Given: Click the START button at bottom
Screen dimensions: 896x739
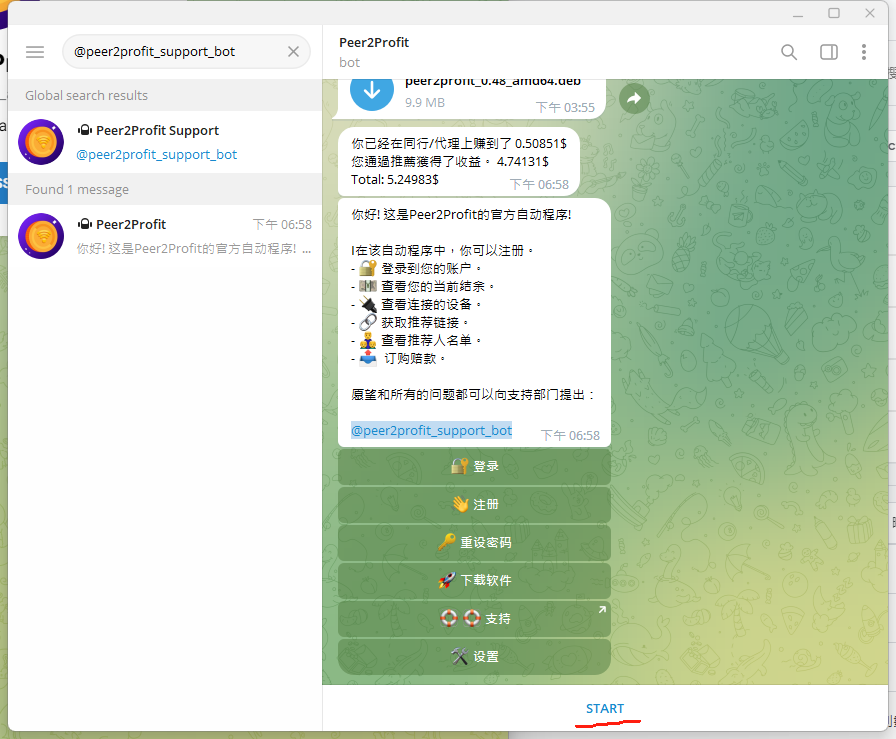Looking at the screenshot, I should point(605,708).
